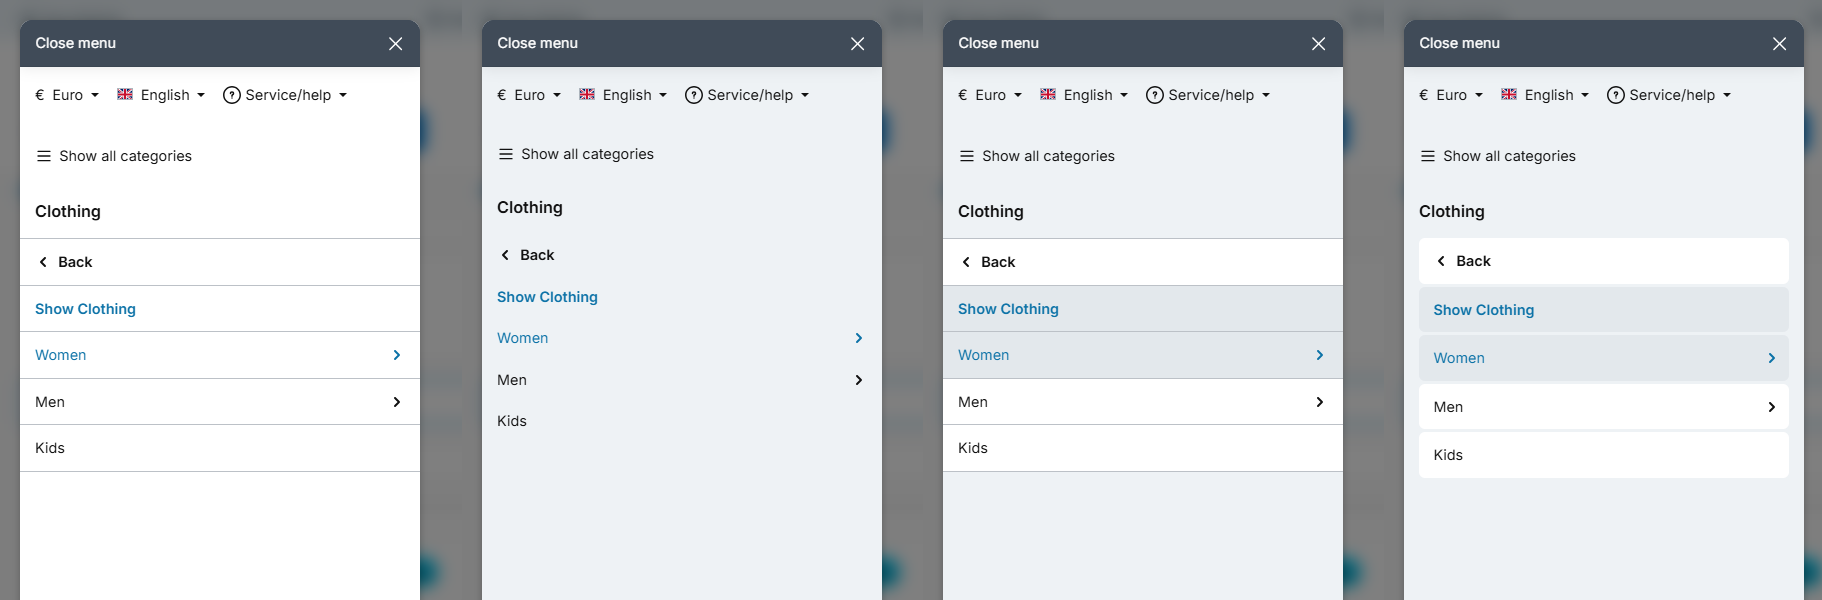Open Show Clothing link in first menu
The height and width of the screenshot is (600, 1822).
pos(85,309)
